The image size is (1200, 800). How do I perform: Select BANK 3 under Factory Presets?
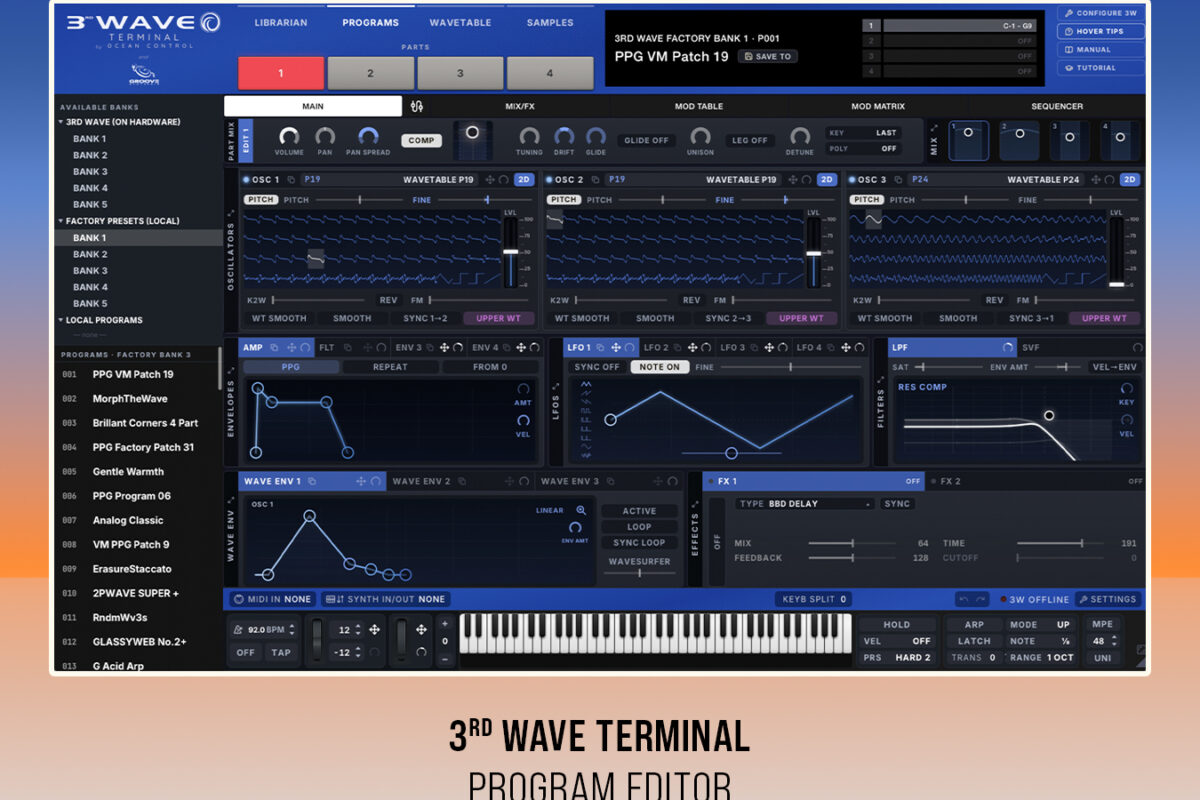[90, 271]
